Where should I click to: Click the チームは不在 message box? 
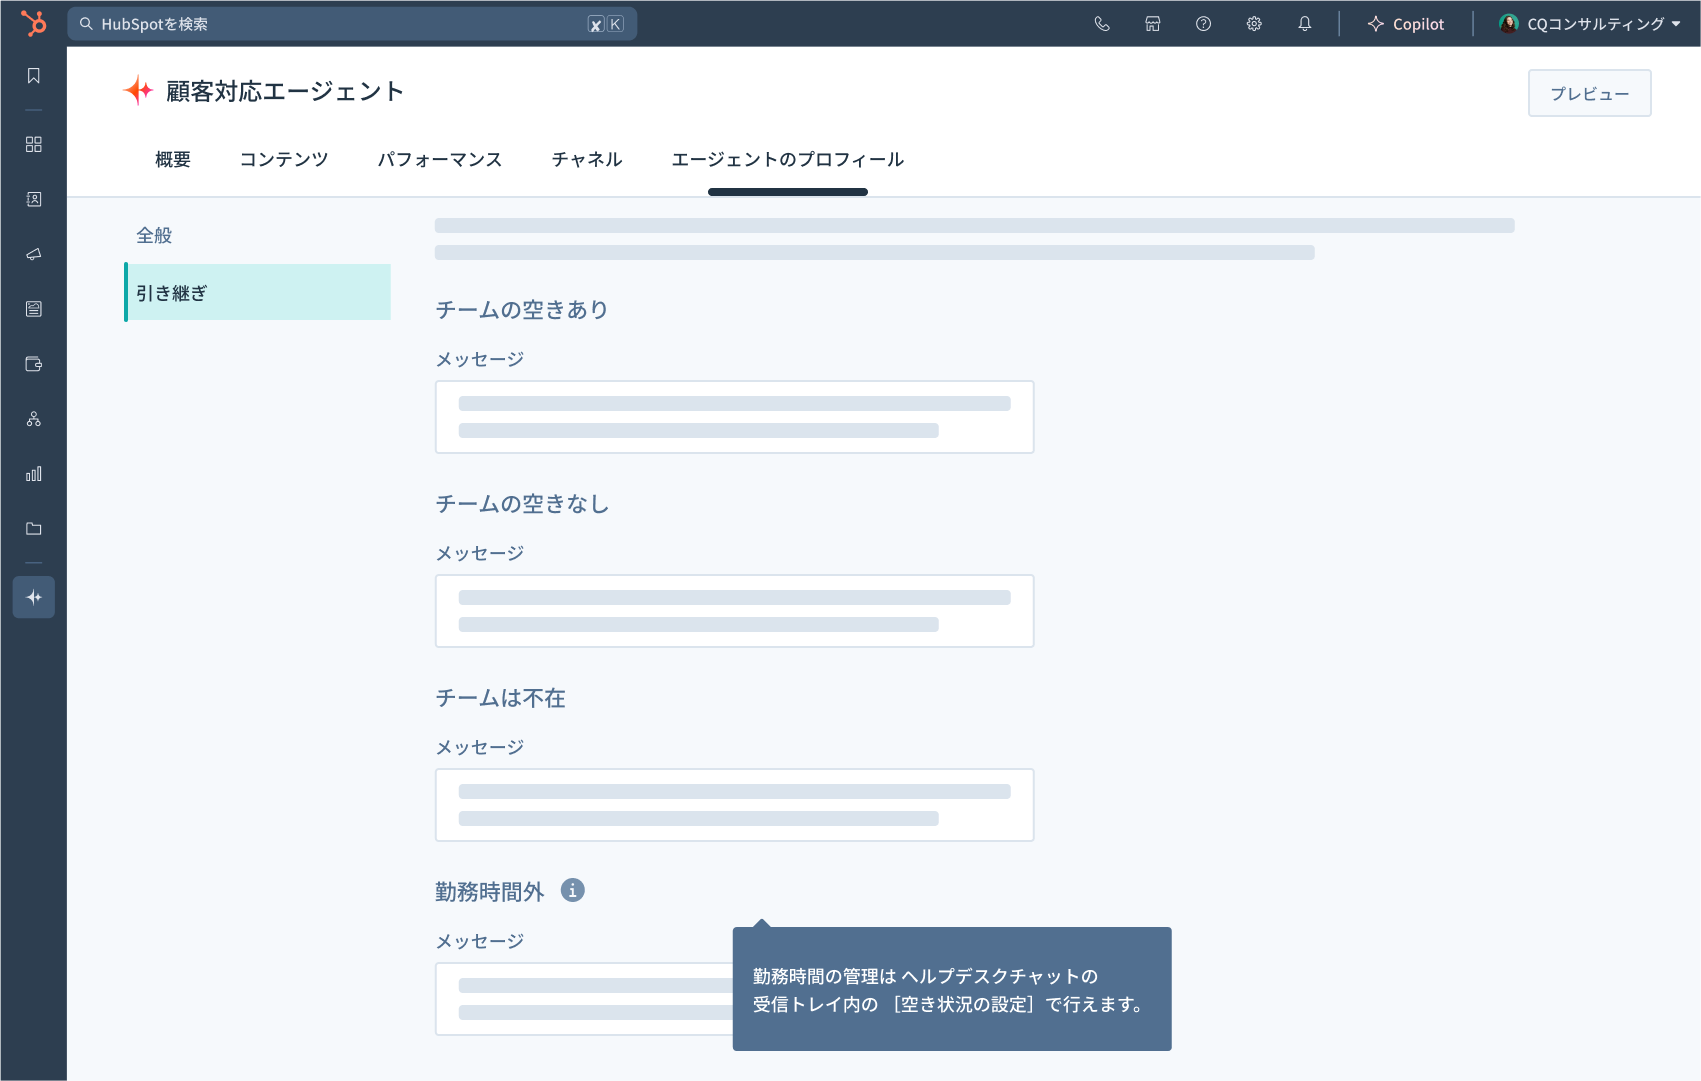tap(735, 805)
